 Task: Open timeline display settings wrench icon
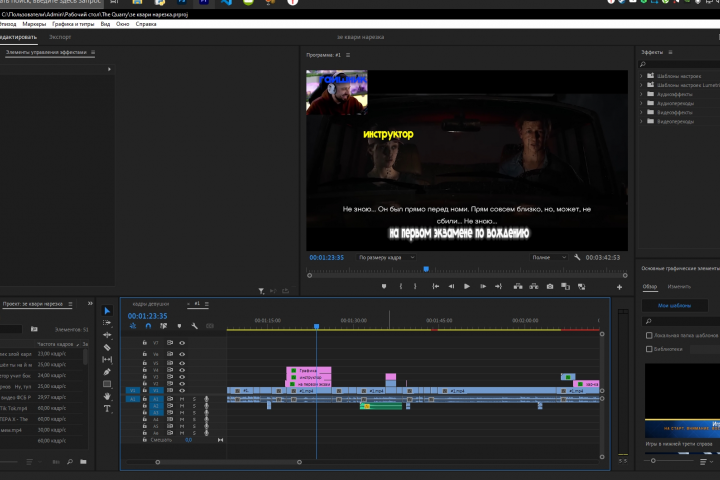point(192,325)
